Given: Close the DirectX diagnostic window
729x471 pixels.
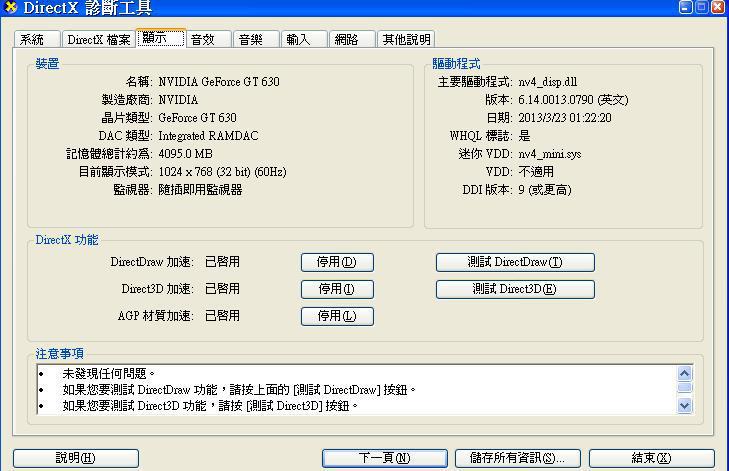Looking at the screenshot, I should [718, 7].
